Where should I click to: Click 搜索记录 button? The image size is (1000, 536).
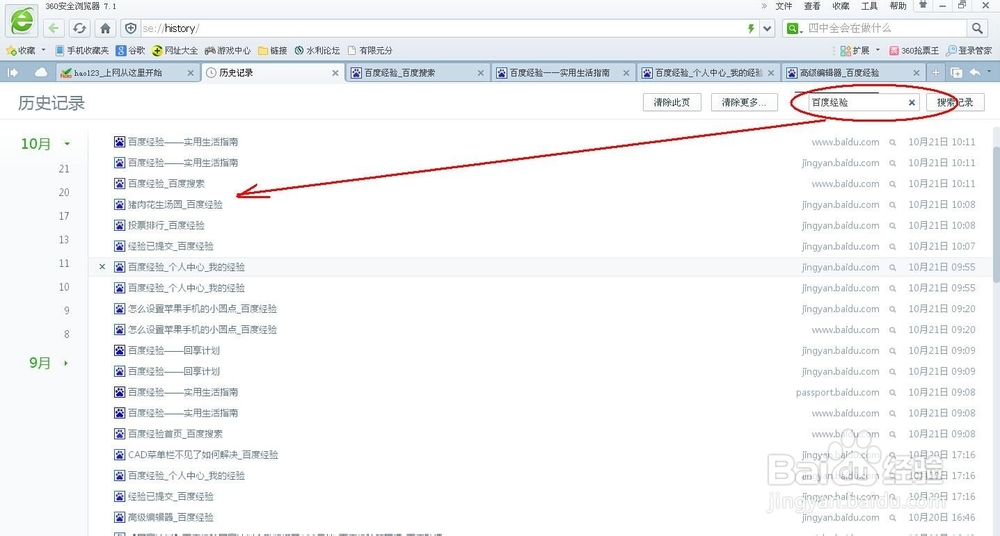(x=955, y=102)
